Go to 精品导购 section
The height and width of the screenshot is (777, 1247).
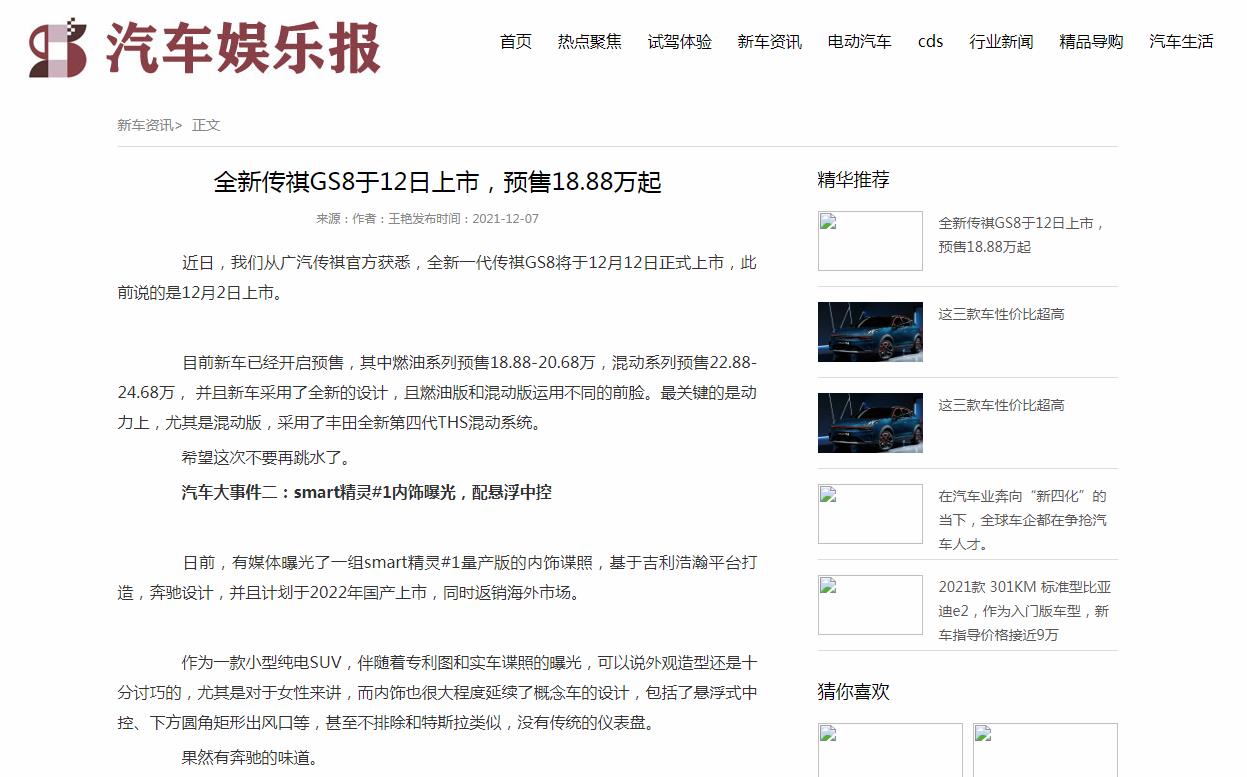(x=1091, y=42)
